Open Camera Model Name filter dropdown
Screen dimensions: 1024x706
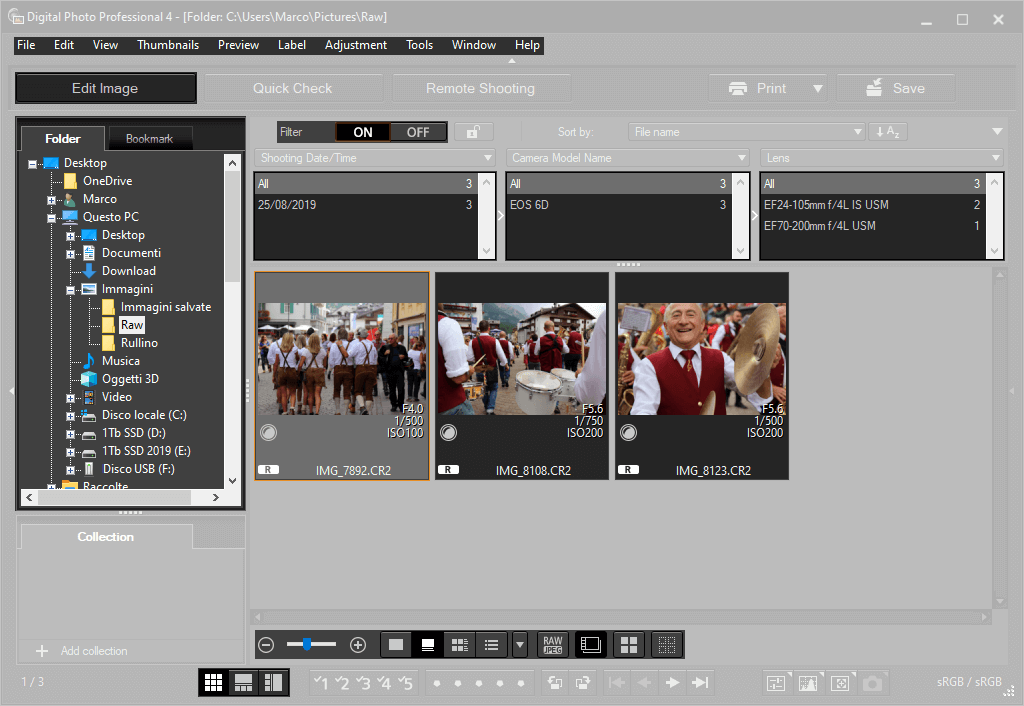628,158
